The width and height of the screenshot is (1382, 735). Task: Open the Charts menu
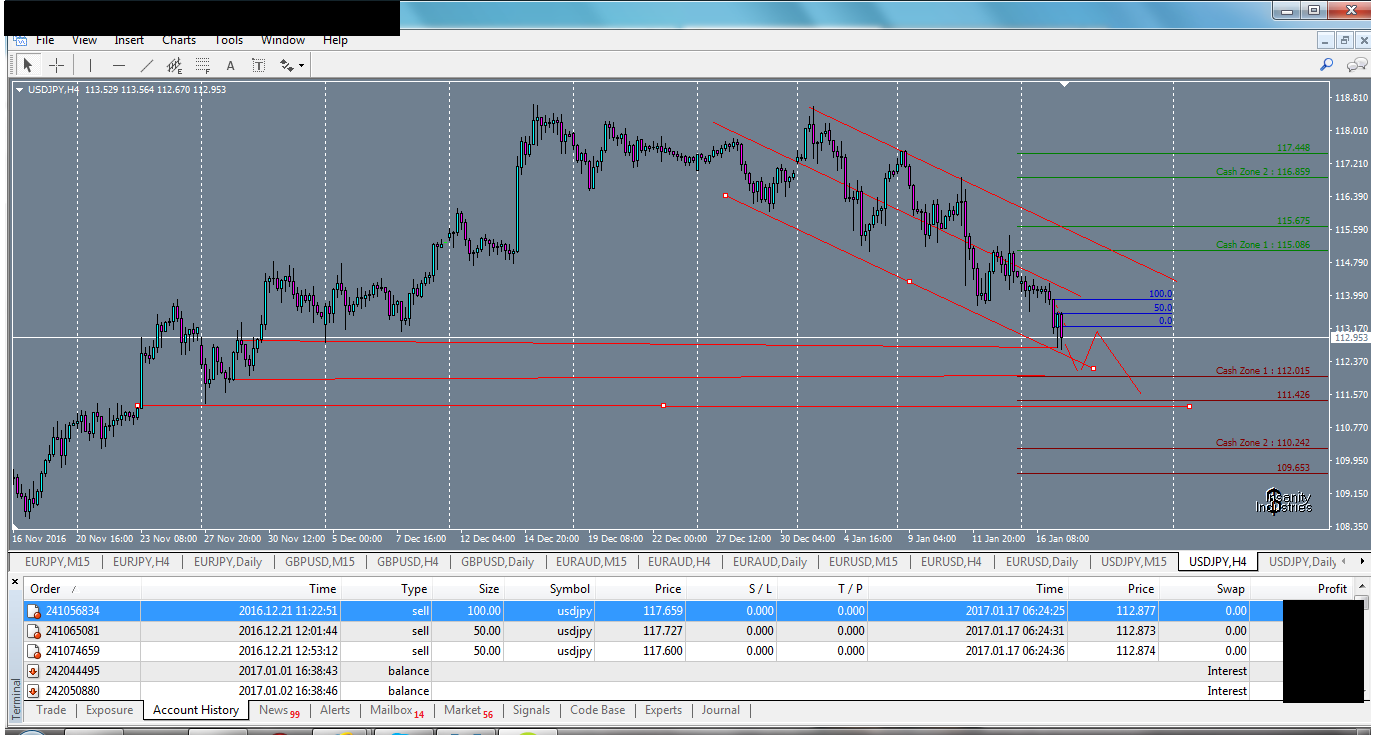(179, 40)
